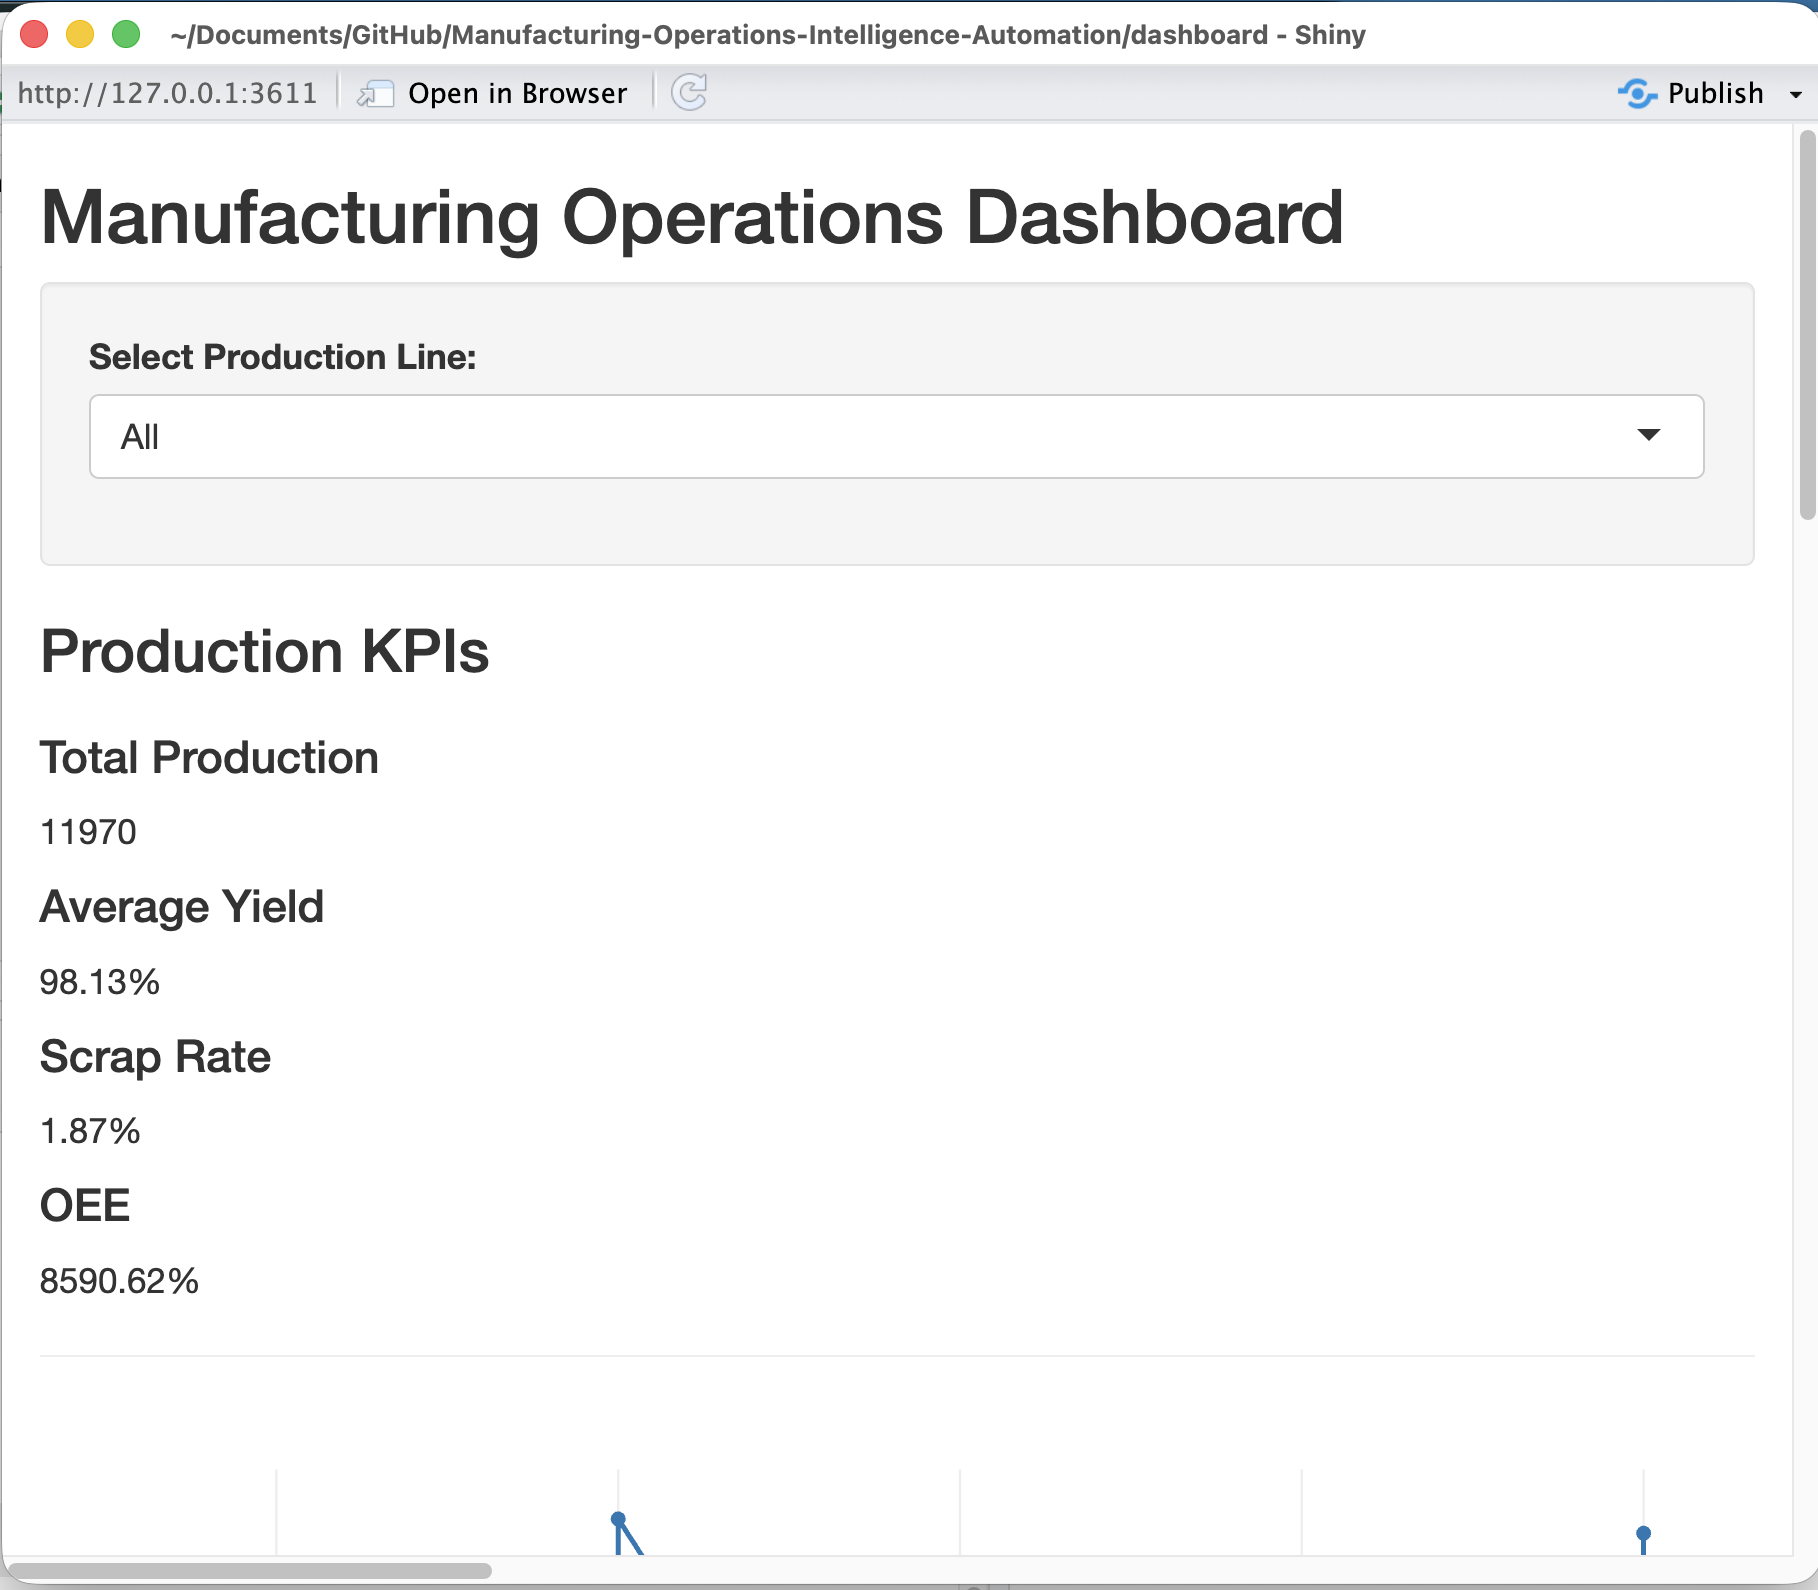Open the Publish dropdown arrow
The image size is (1818, 1590).
pos(1795,94)
